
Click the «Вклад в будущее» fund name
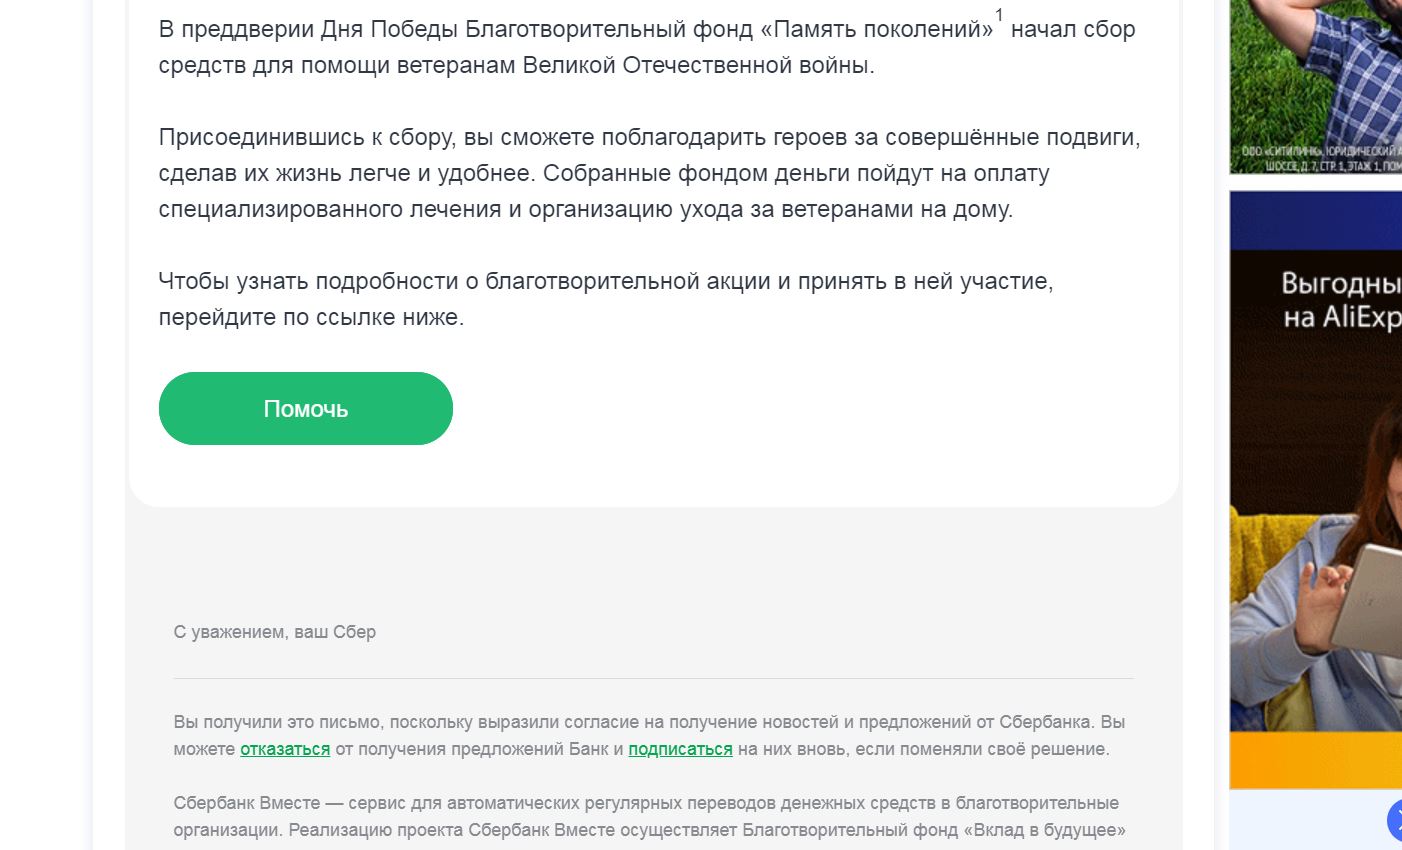pos(1044,830)
